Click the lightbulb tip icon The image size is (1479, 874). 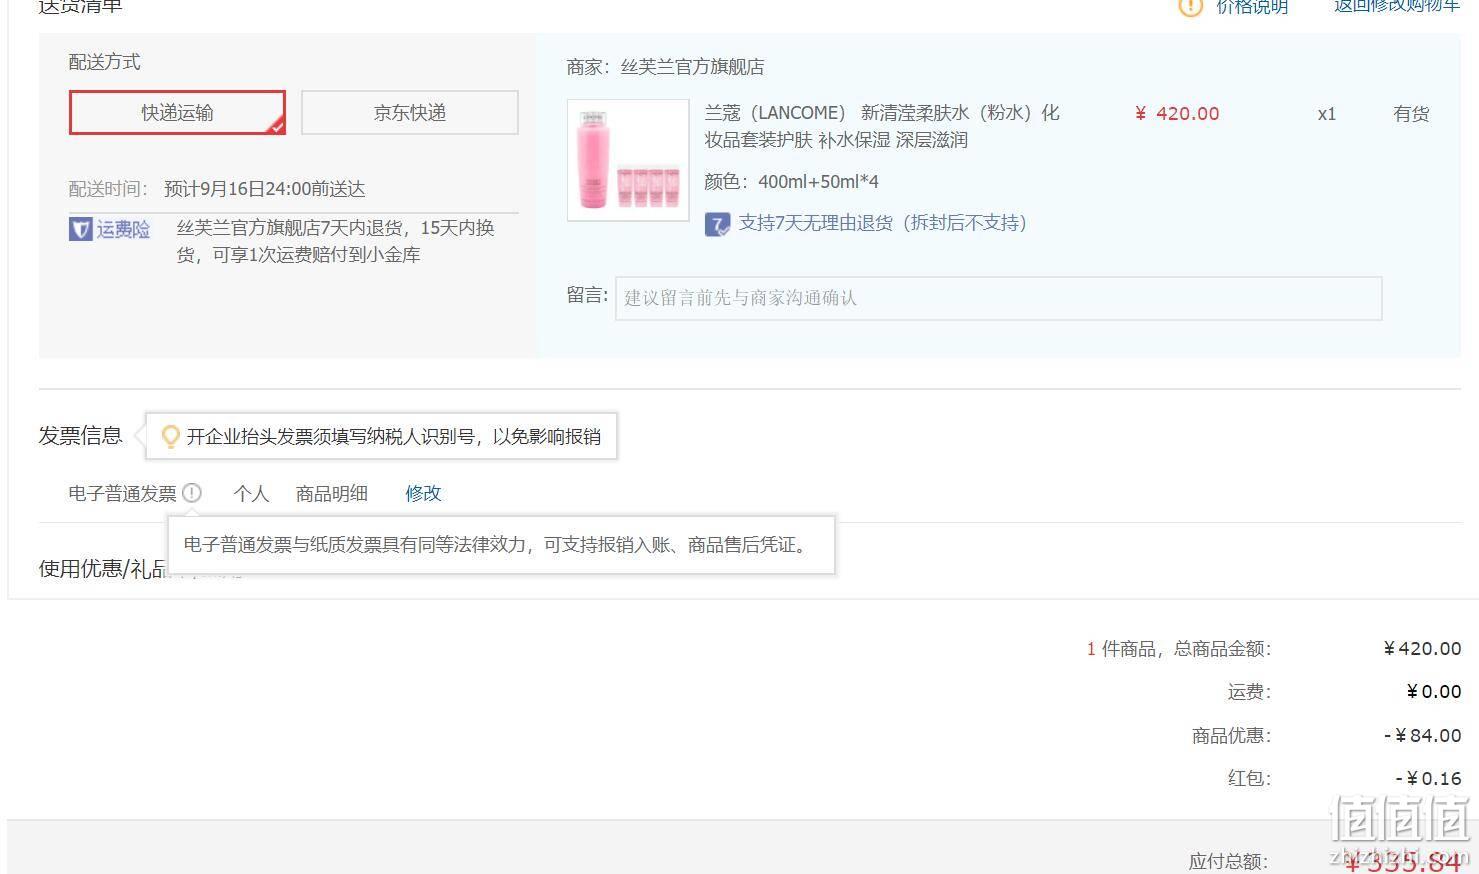171,437
